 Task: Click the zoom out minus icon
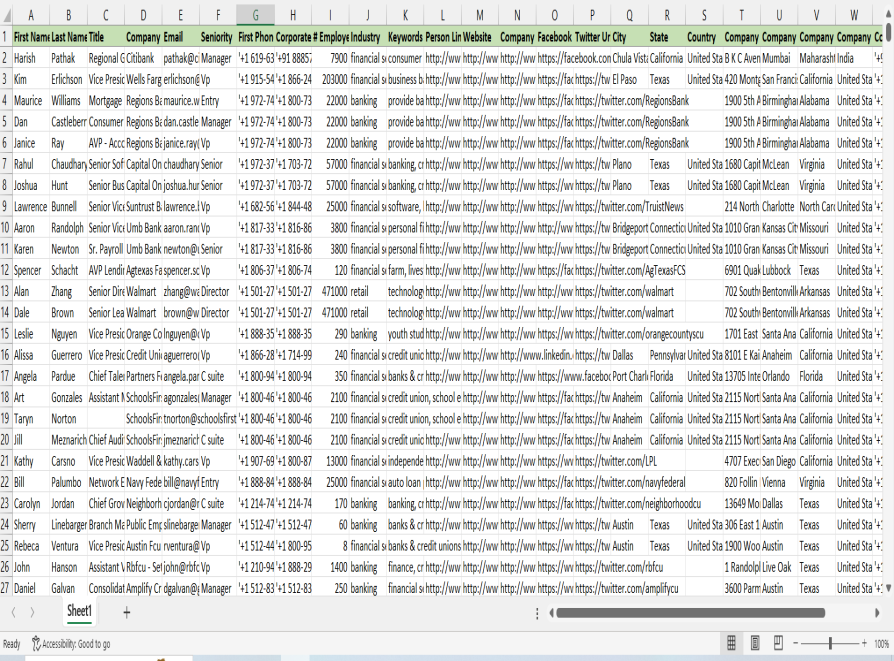(794, 643)
